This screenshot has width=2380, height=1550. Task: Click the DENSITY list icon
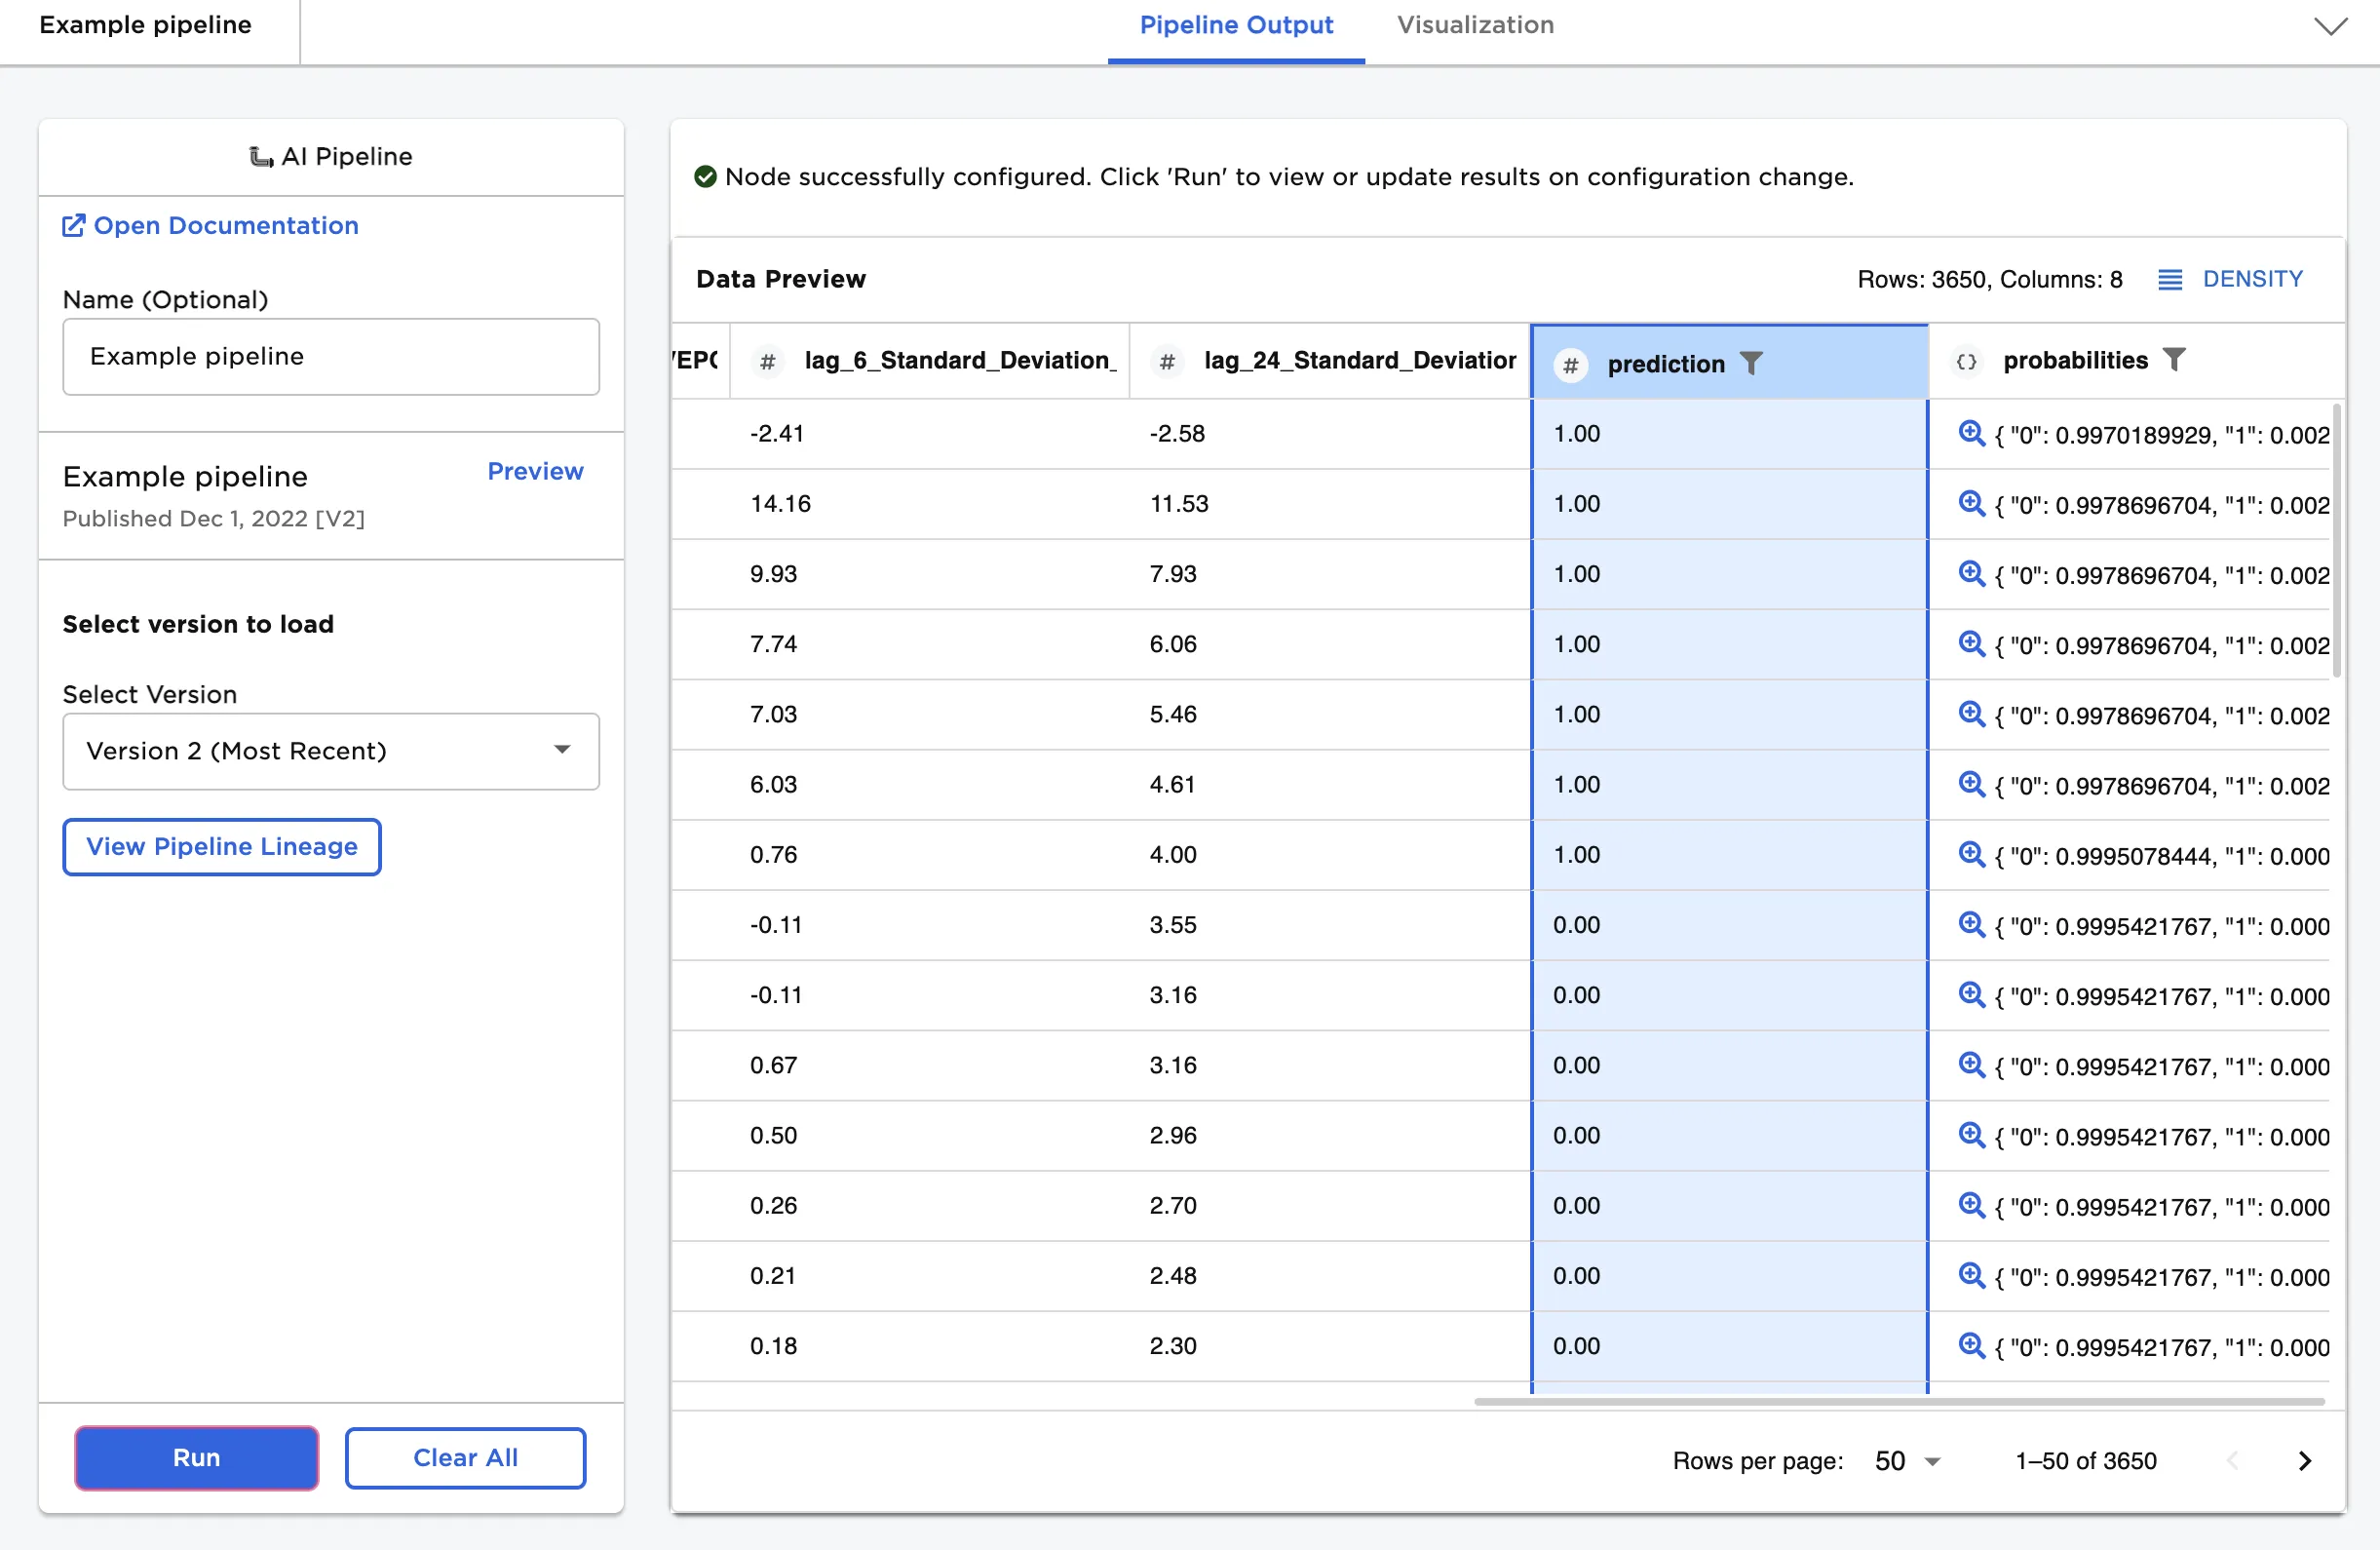click(x=2169, y=279)
